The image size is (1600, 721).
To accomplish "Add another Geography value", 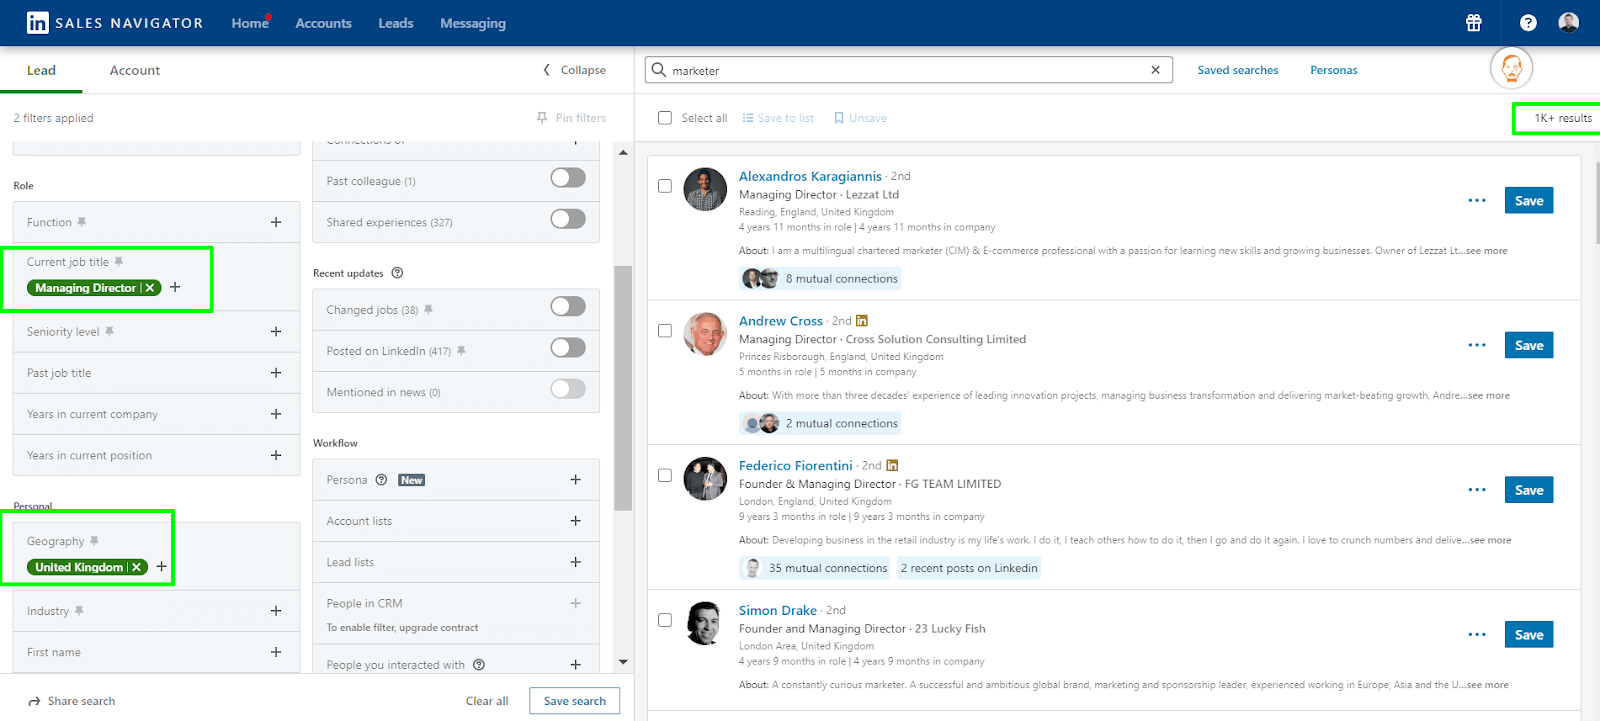I will (x=161, y=566).
